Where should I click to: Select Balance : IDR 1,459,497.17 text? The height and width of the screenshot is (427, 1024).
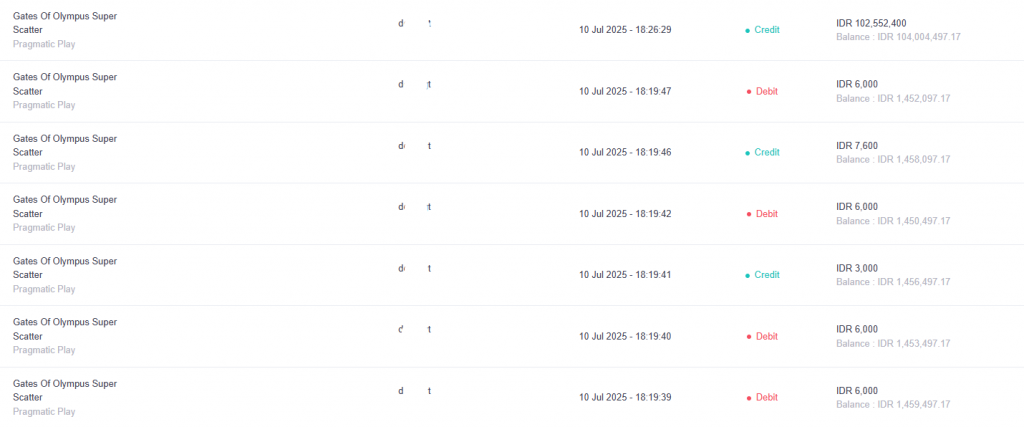(893, 404)
